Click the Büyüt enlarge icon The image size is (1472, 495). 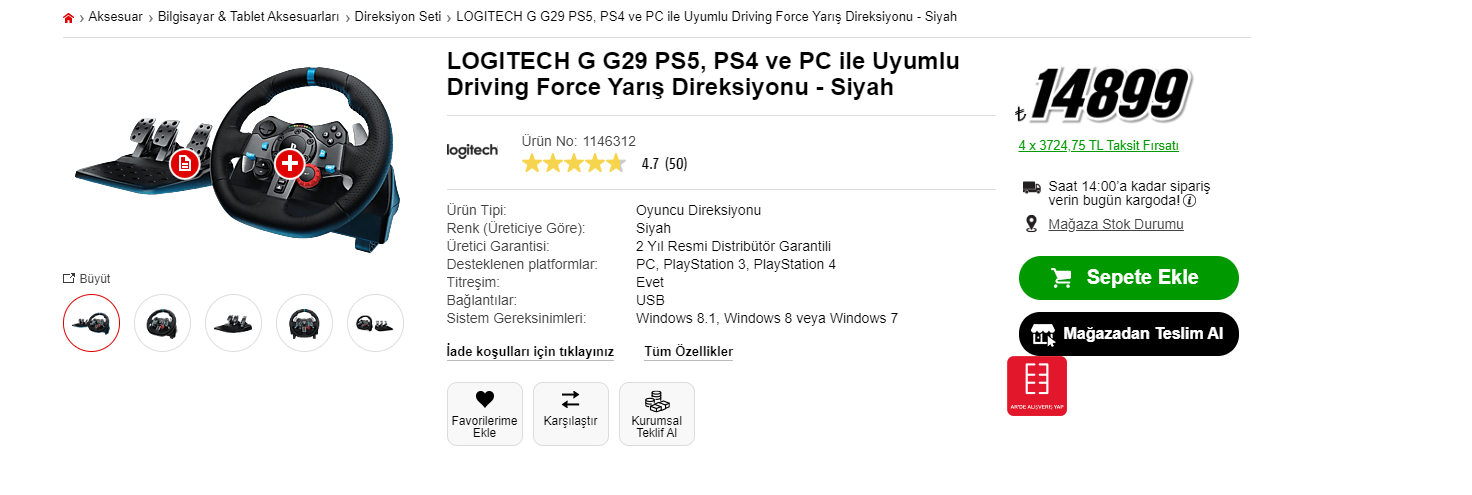coord(69,279)
